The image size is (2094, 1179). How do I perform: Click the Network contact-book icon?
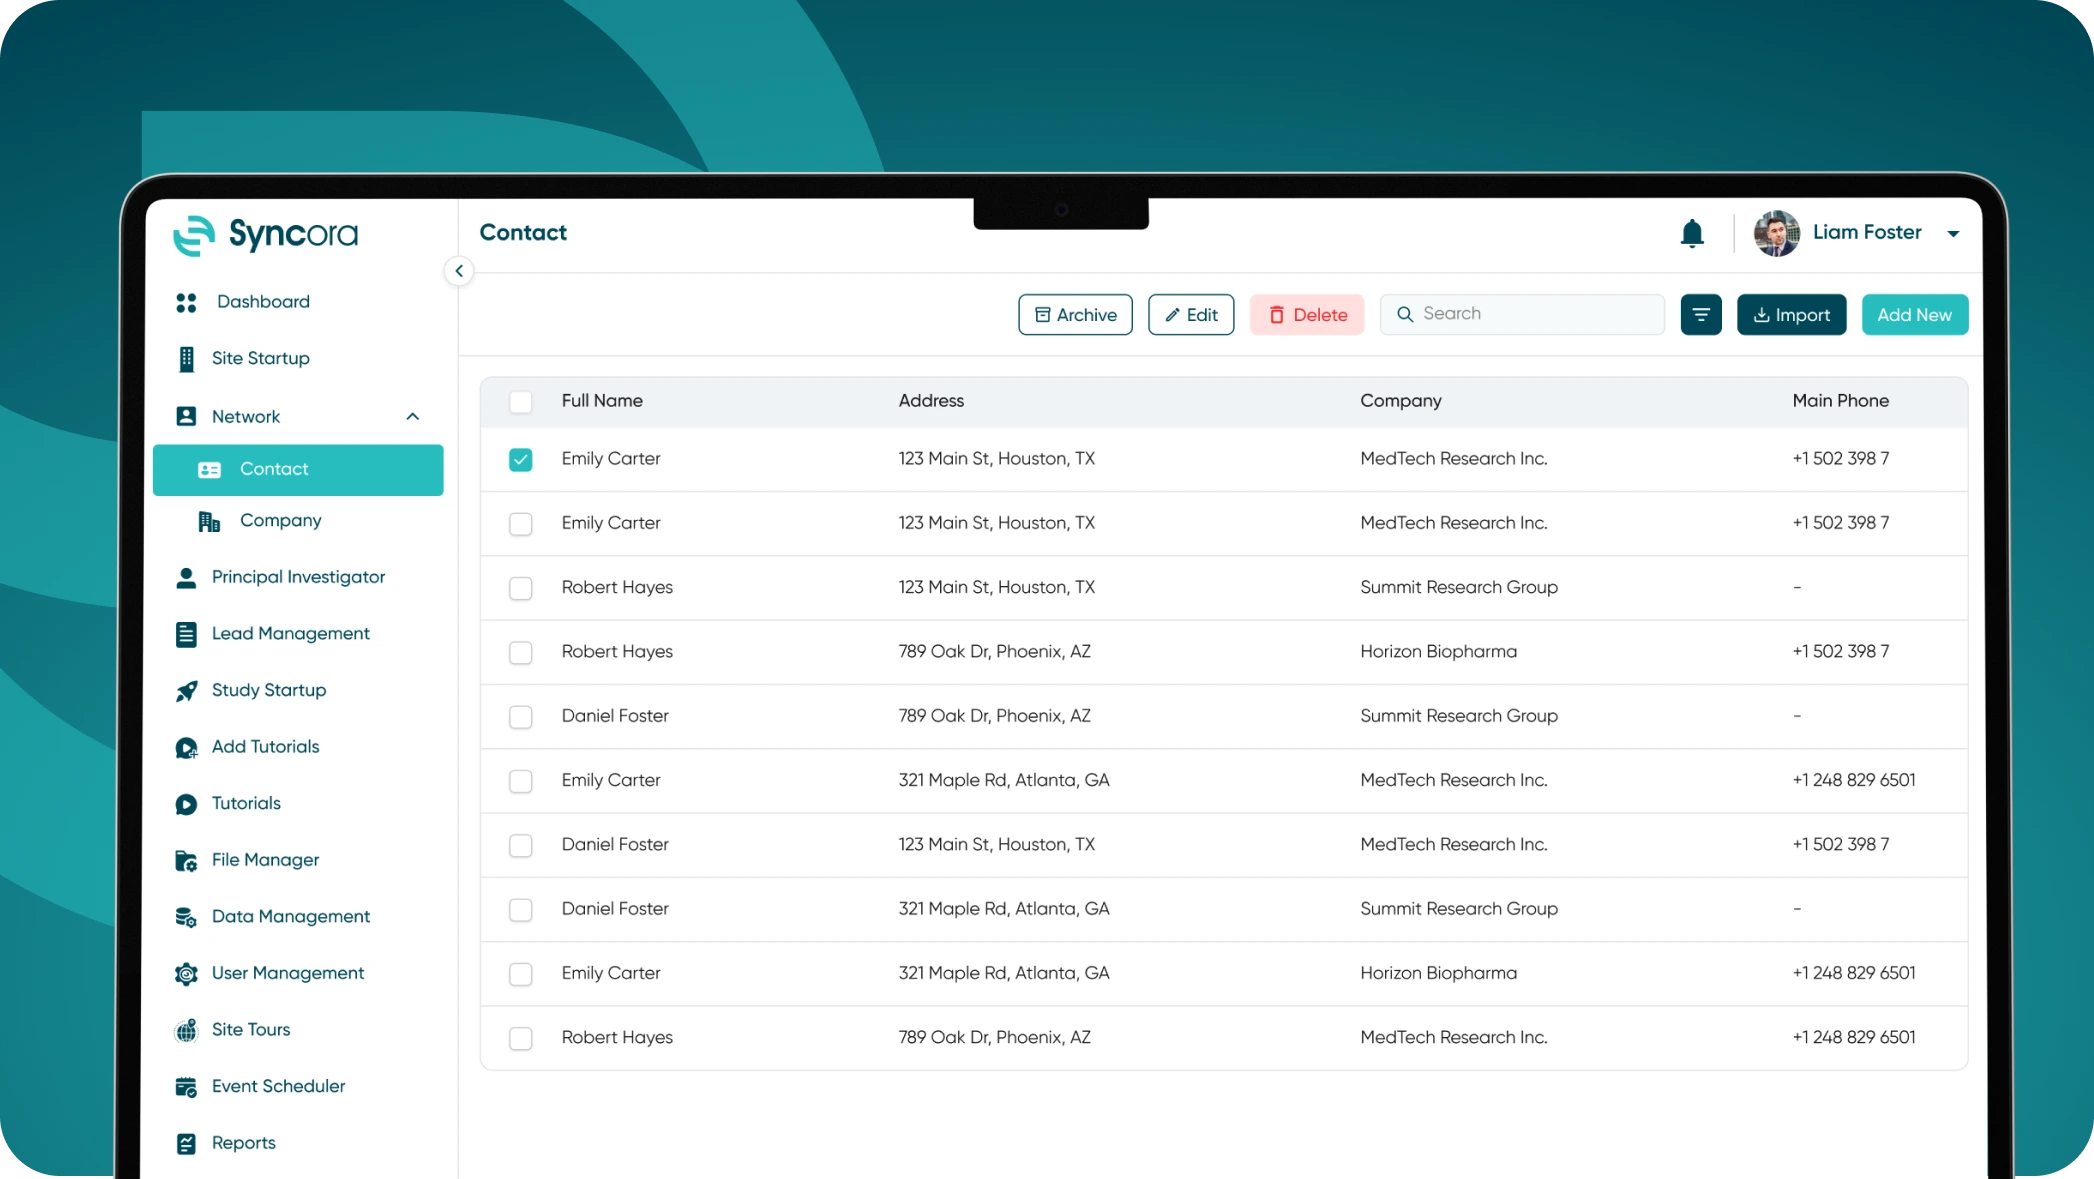186,416
